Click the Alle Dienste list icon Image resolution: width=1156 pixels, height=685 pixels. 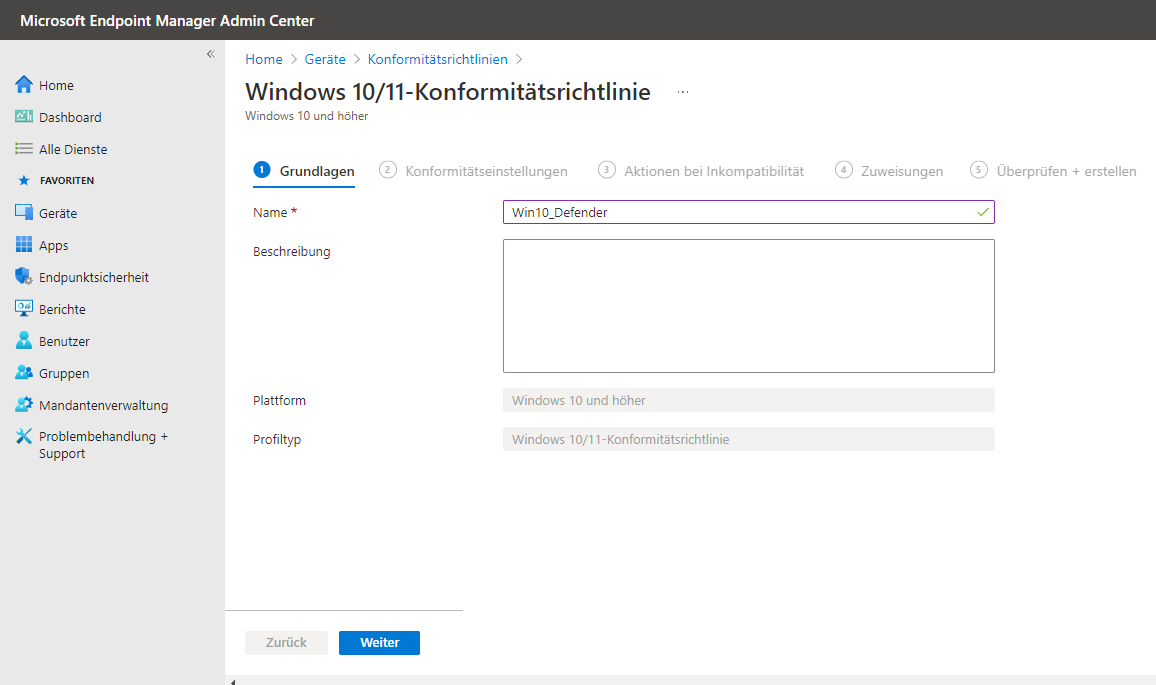point(24,149)
